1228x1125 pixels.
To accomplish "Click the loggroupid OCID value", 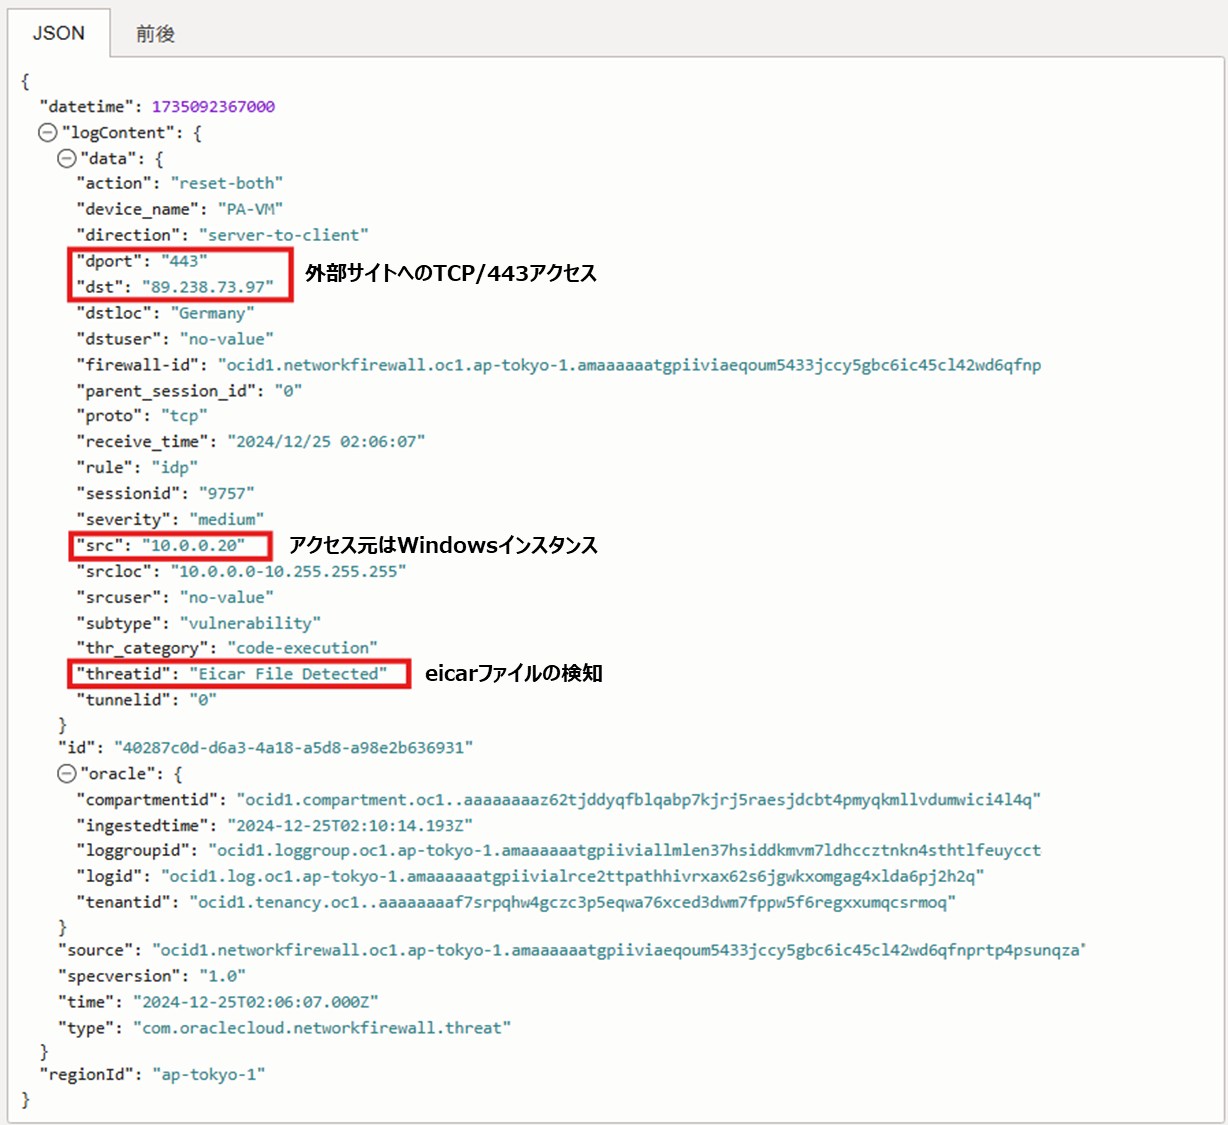I will pyautogui.click(x=624, y=850).
